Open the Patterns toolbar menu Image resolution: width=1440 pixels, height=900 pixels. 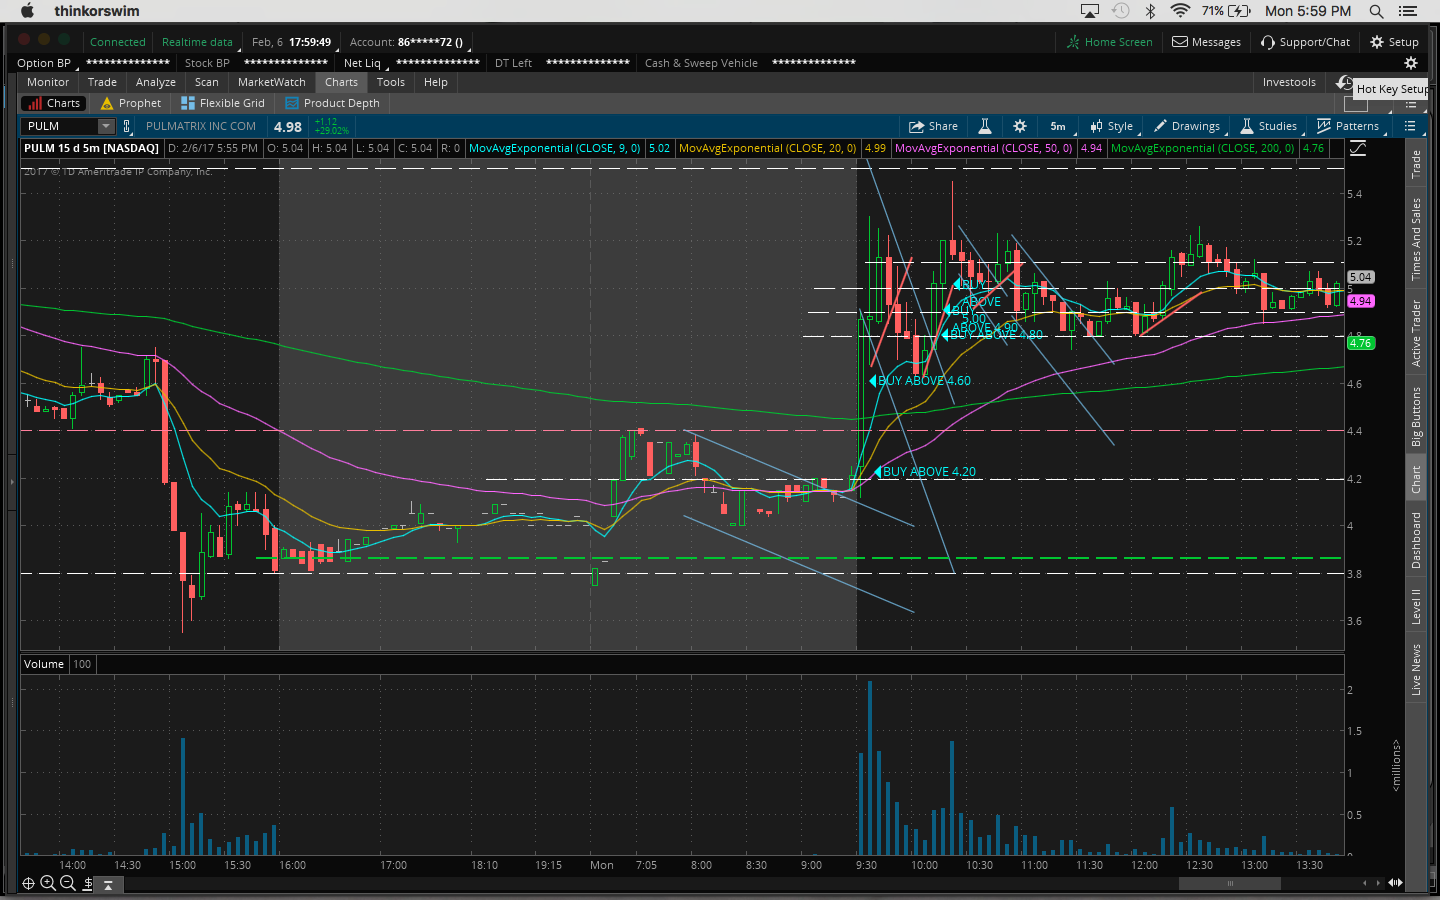[1348, 126]
